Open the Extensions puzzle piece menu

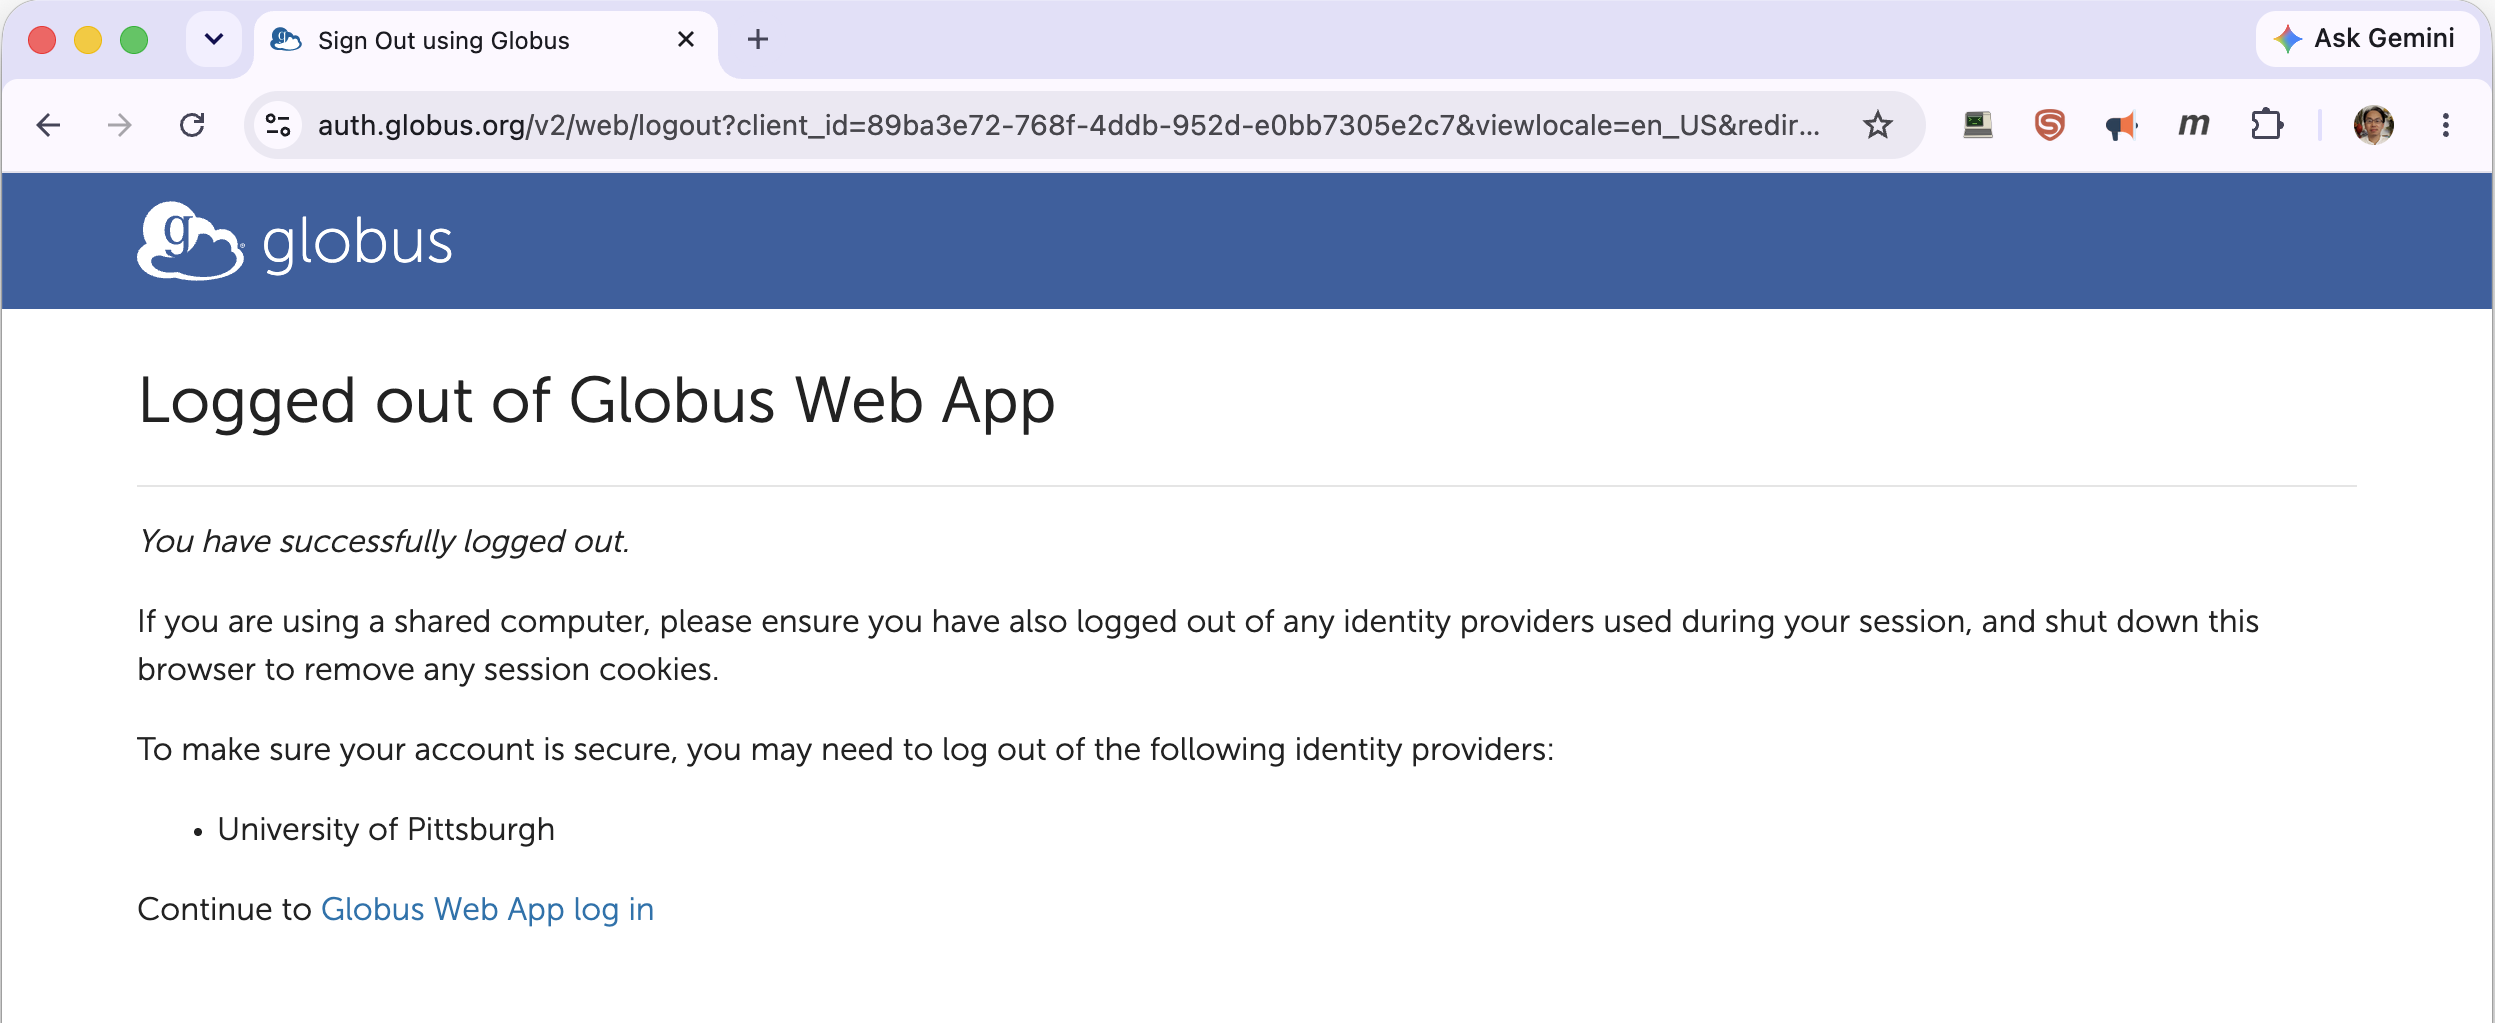[x=2267, y=125]
